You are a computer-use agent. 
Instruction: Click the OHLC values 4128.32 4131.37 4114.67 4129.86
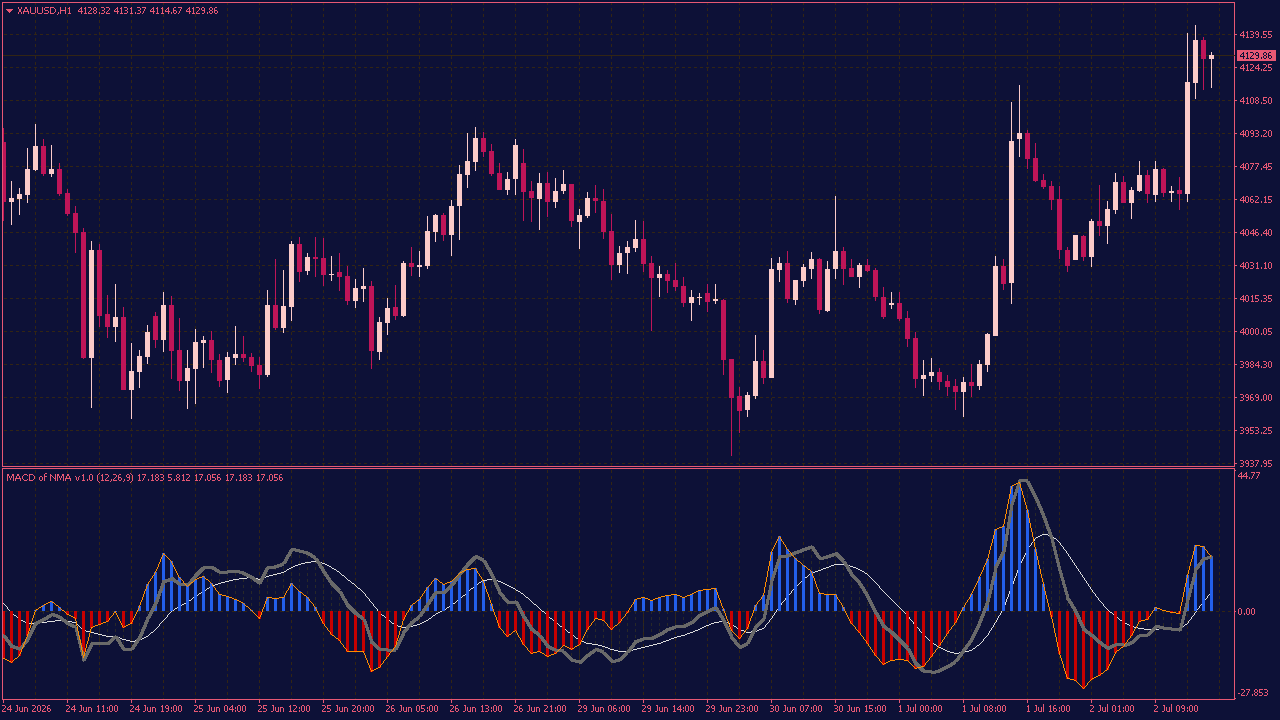(x=147, y=10)
